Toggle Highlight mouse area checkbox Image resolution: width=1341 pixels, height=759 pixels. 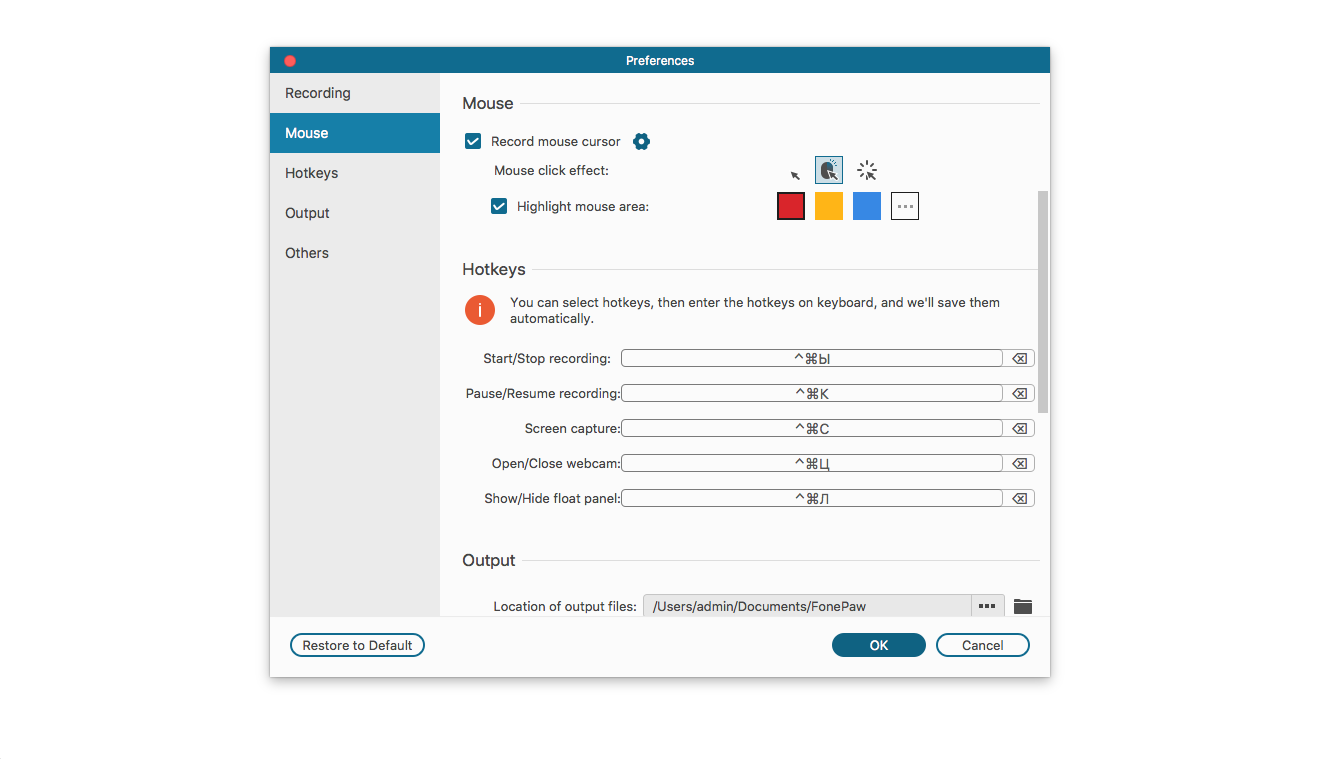coord(499,207)
